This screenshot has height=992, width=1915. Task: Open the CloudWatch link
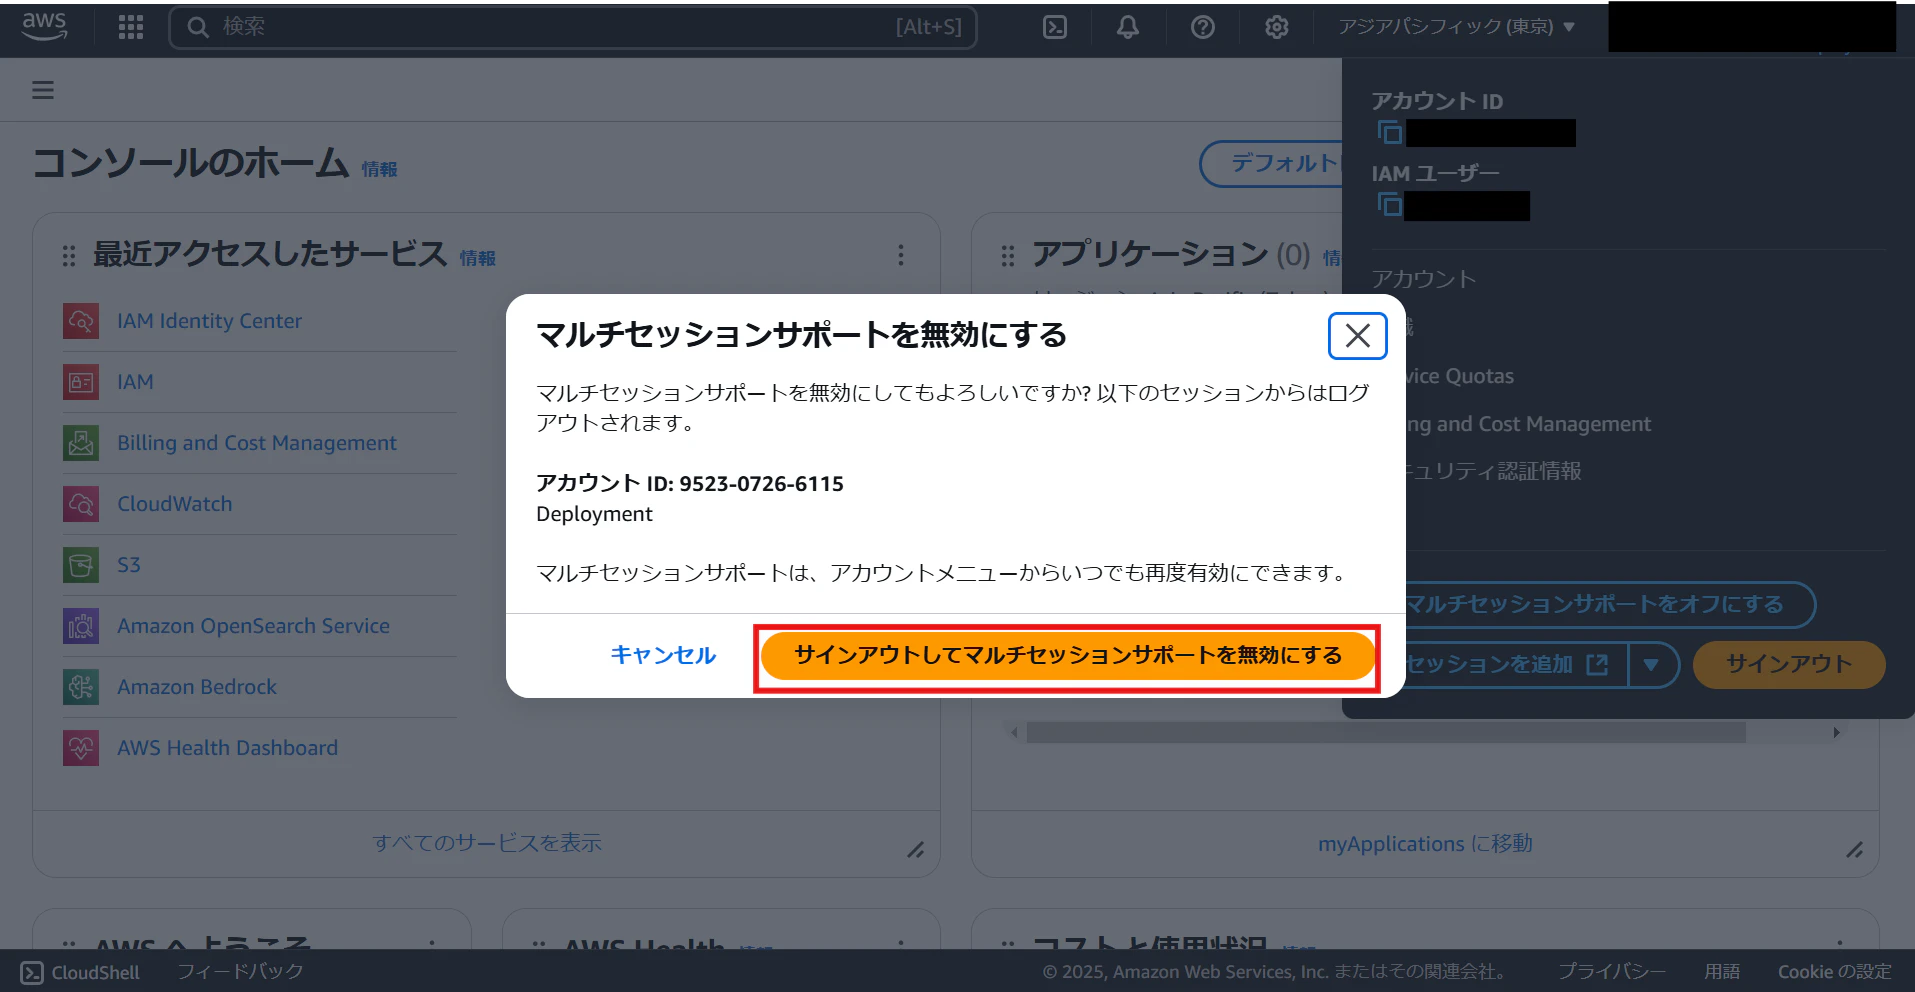coord(175,504)
